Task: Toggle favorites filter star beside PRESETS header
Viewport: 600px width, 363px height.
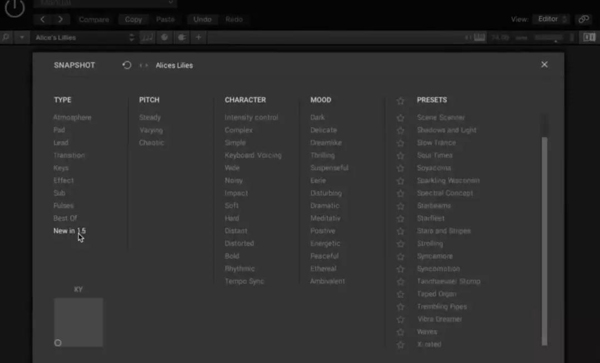Action: coord(400,101)
